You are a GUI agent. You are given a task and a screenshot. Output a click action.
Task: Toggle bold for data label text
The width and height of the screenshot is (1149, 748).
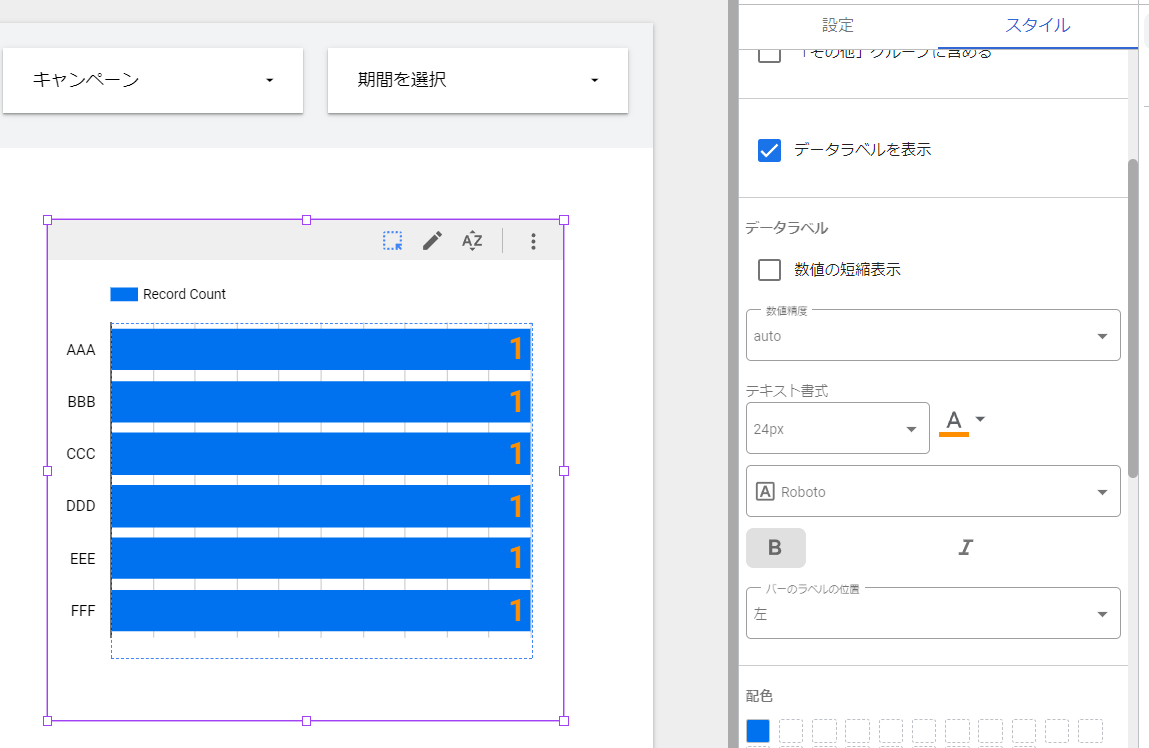(x=775, y=547)
